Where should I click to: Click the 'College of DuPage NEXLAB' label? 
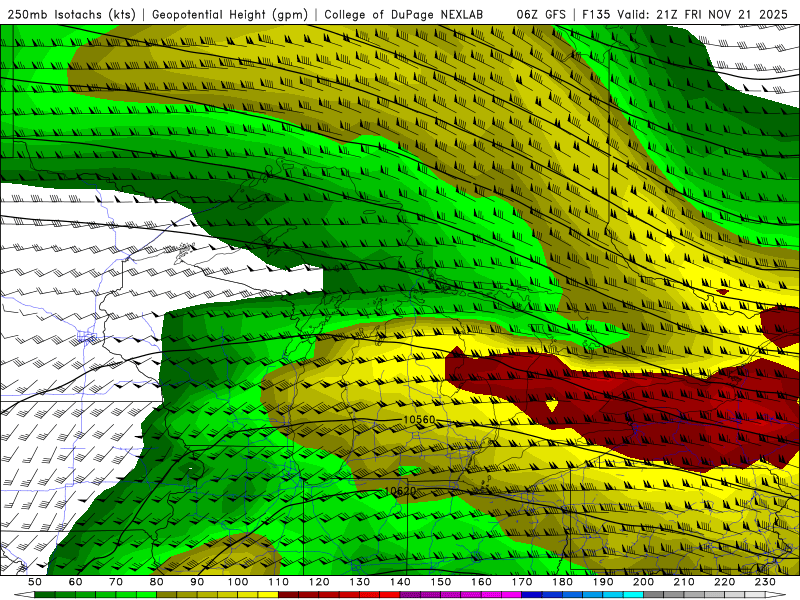click(403, 14)
